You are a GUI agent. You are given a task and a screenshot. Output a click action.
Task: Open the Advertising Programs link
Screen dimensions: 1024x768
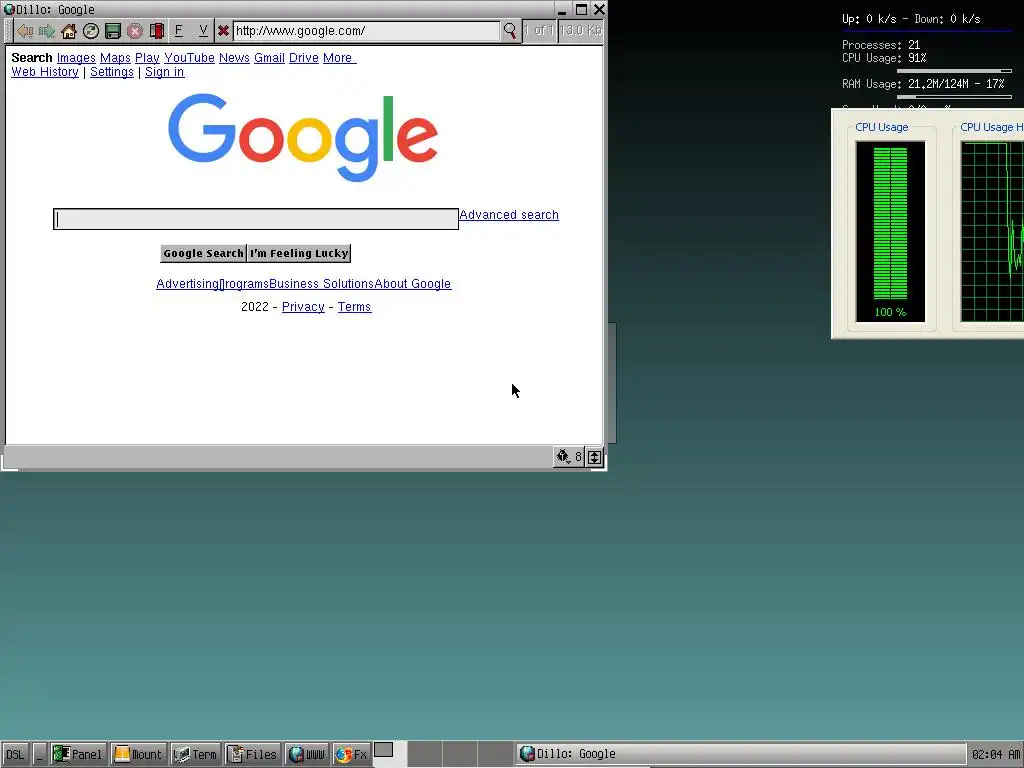point(212,284)
